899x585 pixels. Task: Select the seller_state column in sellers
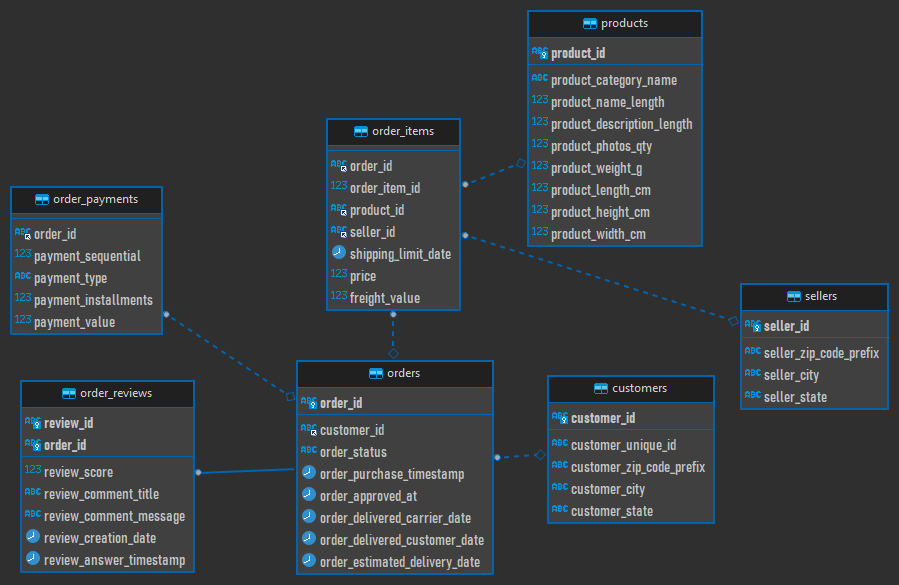click(796, 397)
